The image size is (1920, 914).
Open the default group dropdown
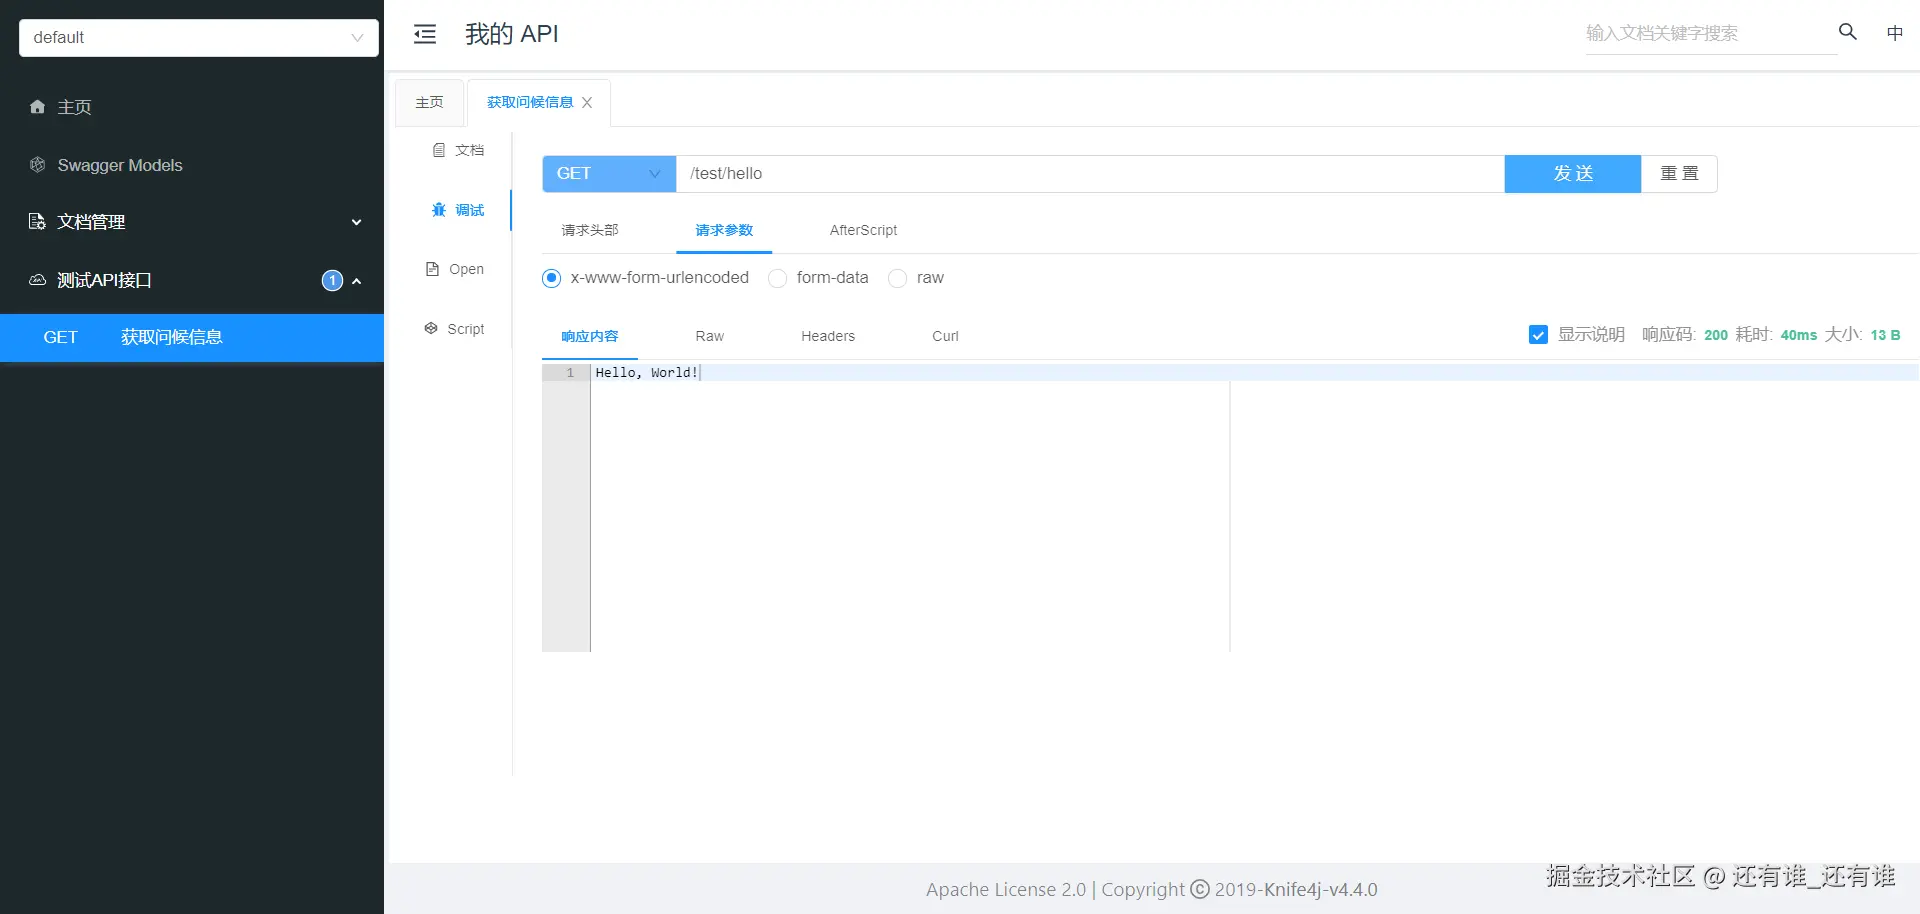199,38
